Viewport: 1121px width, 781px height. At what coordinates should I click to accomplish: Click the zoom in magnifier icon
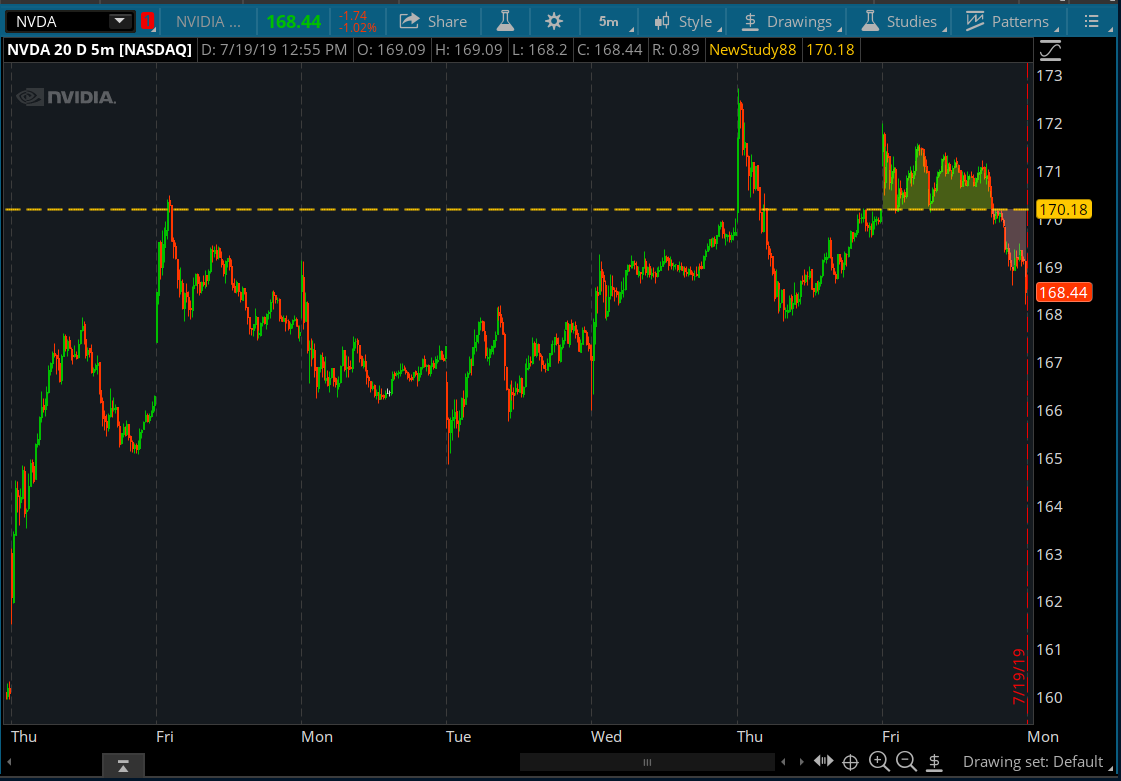(879, 762)
